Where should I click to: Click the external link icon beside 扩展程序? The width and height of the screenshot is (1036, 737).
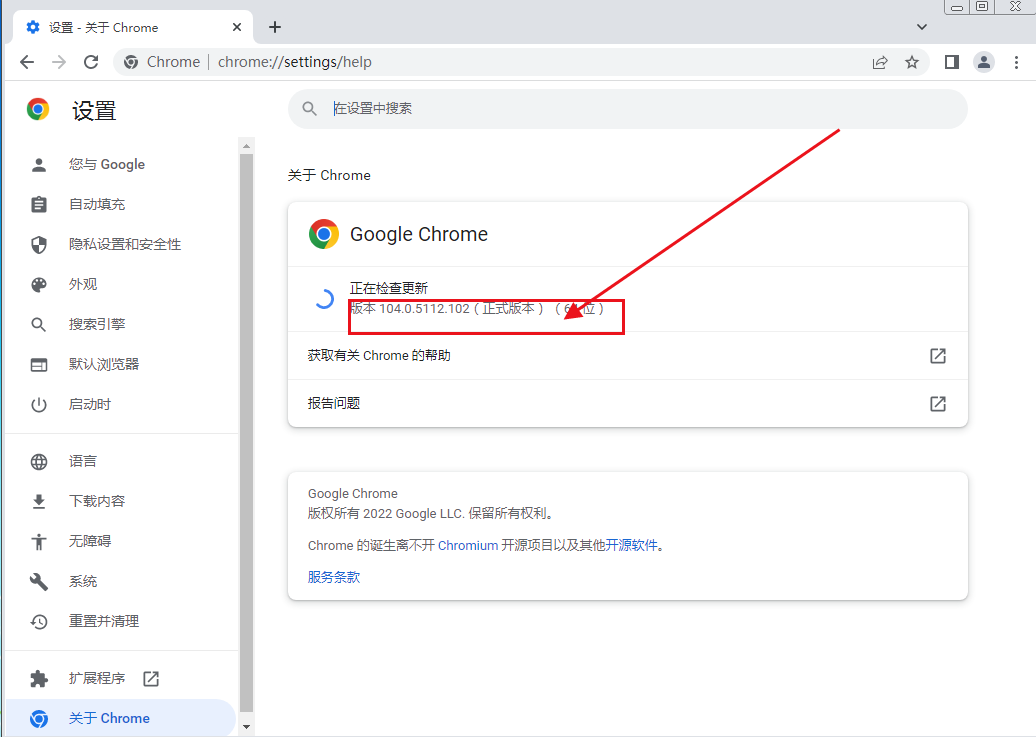click(151, 678)
